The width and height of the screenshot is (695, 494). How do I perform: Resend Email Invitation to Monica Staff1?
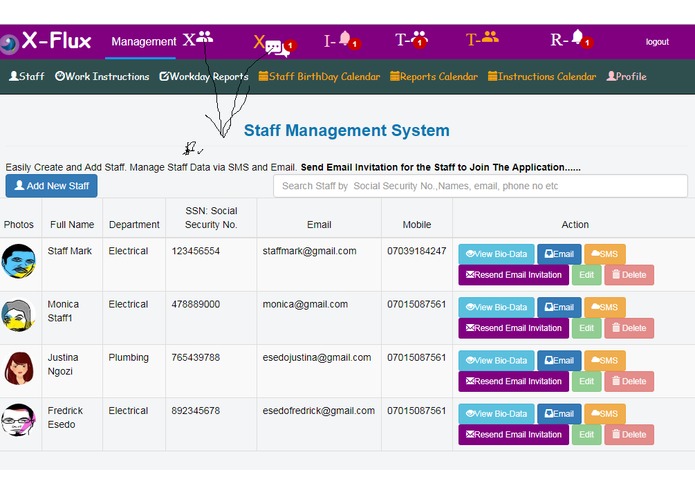click(x=513, y=328)
